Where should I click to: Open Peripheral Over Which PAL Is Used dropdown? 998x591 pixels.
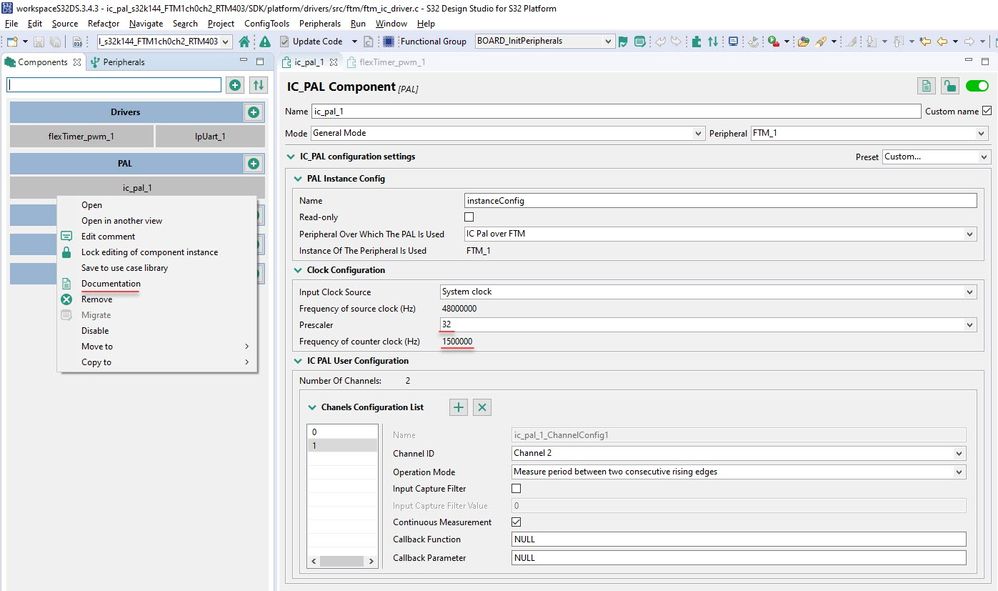[720, 234]
